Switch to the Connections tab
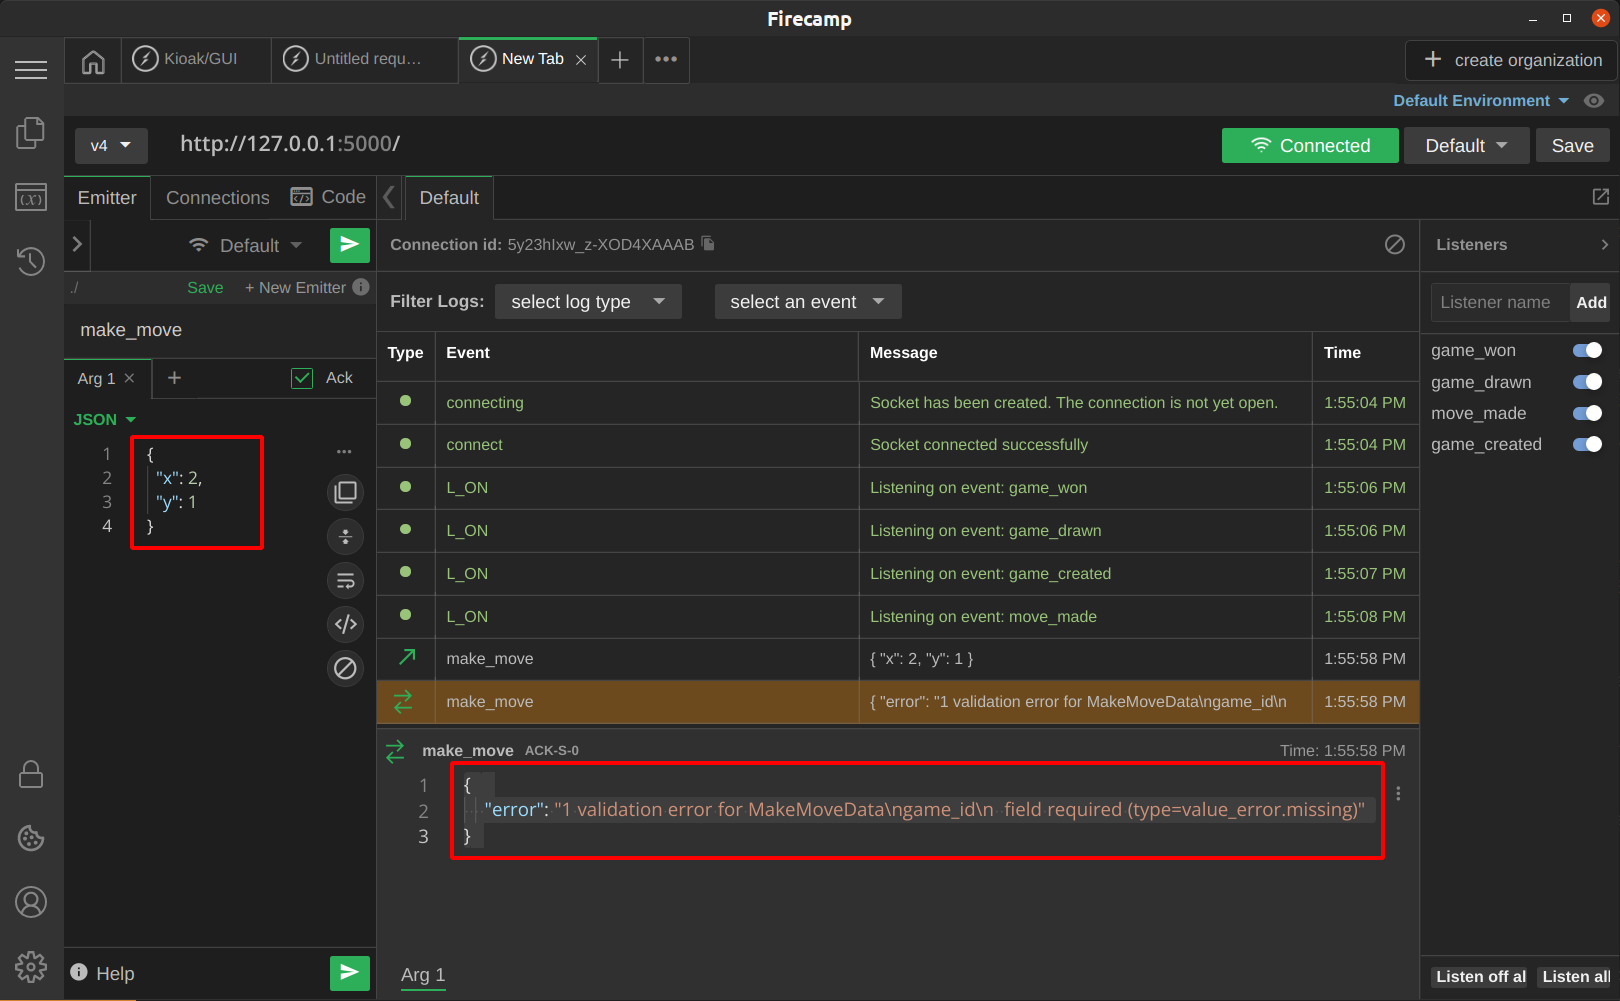This screenshot has height=1001, width=1620. [217, 198]
